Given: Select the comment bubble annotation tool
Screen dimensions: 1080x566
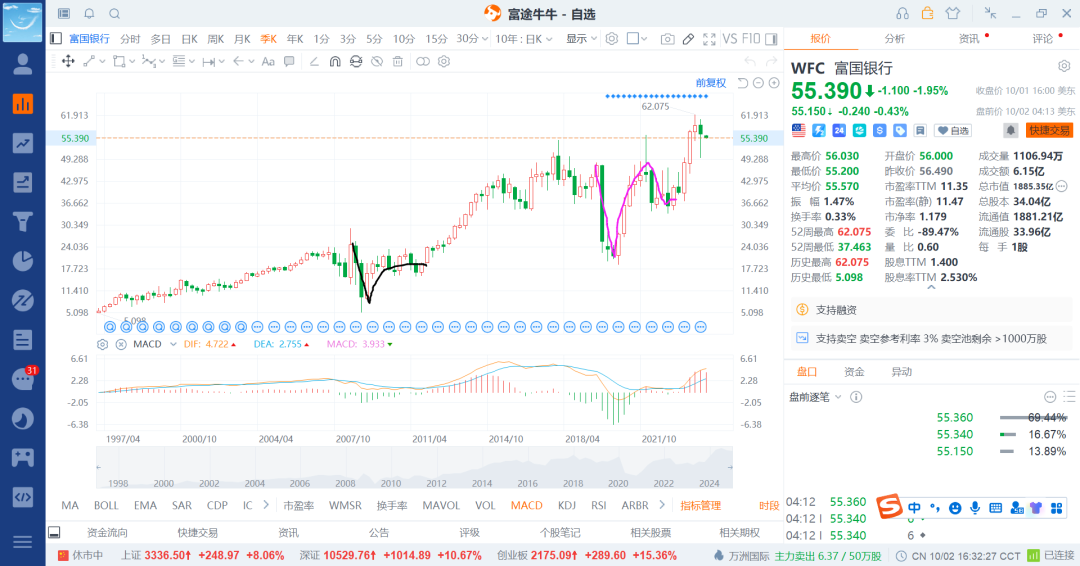Looking at the screenshot, I should pos(289,61).
